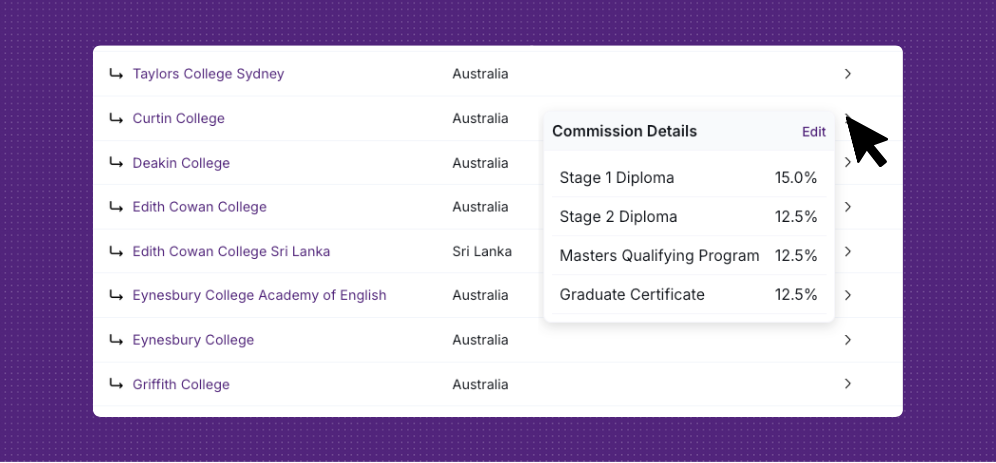
Task: Expand the Eynesbury College Academy of English chevron
Action: tap(847, 295)
